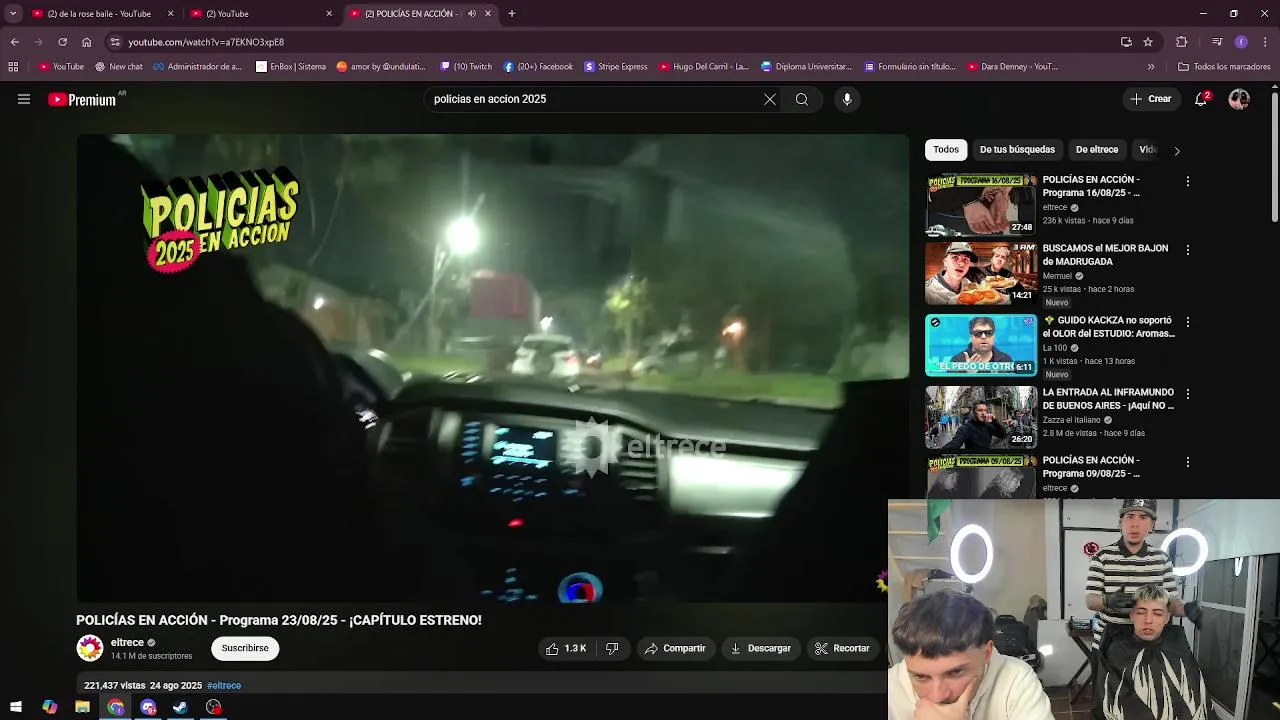Open the GUIDO KACKZA video thumbnail

[981, 345]
